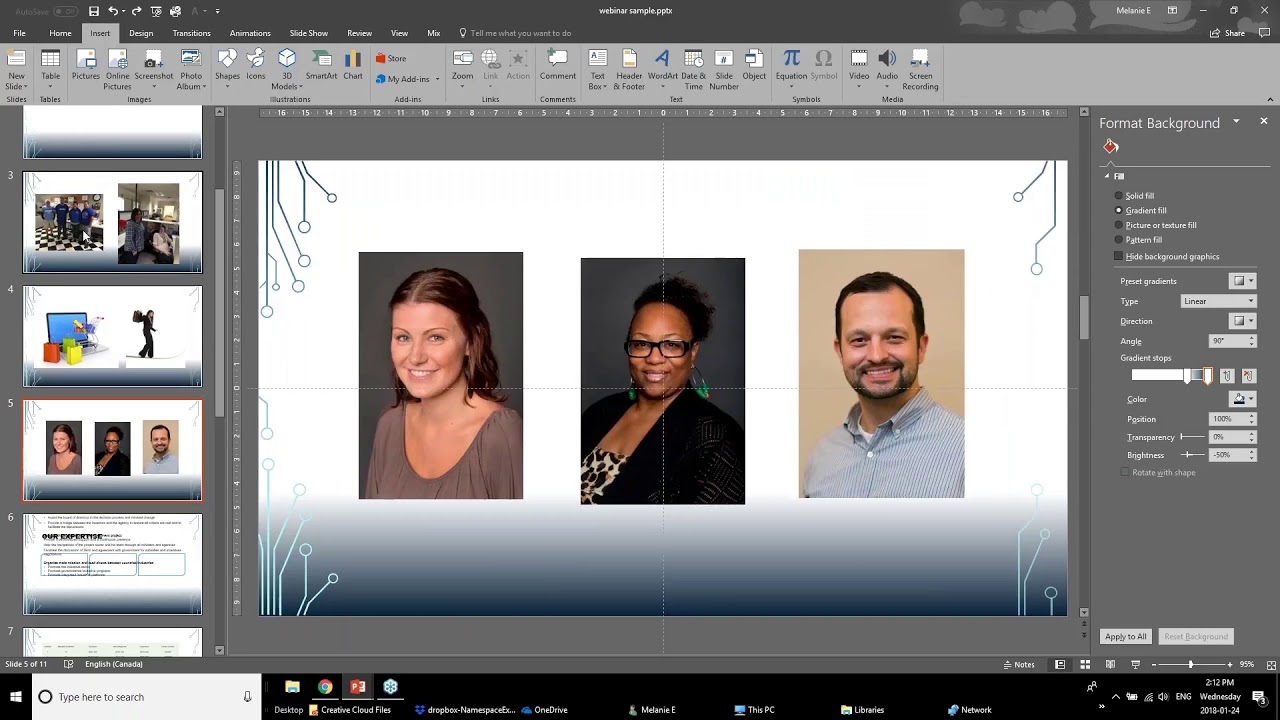Select slide 4 thumbnail with shopping cart
This screenshot has height=720, width=1280.
(x=112, y=336)
